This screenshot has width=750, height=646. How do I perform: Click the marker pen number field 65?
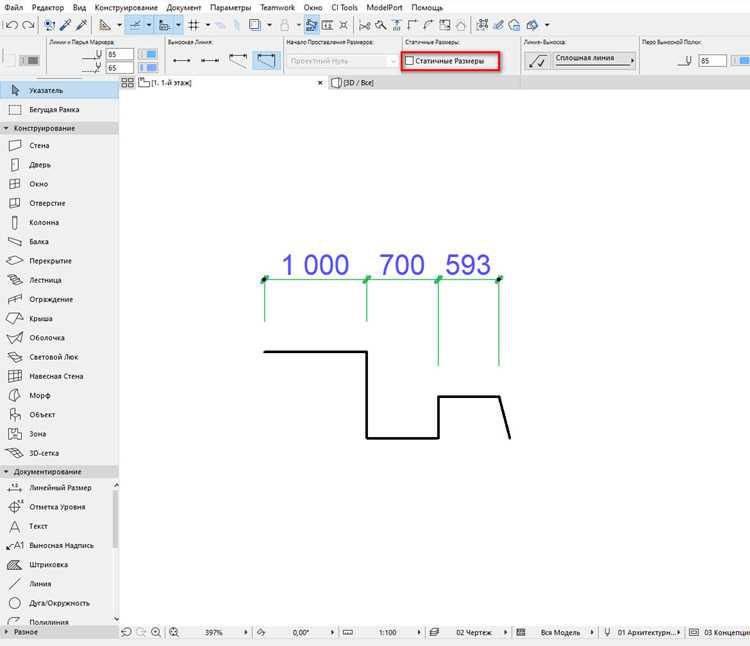pos(120,68)
